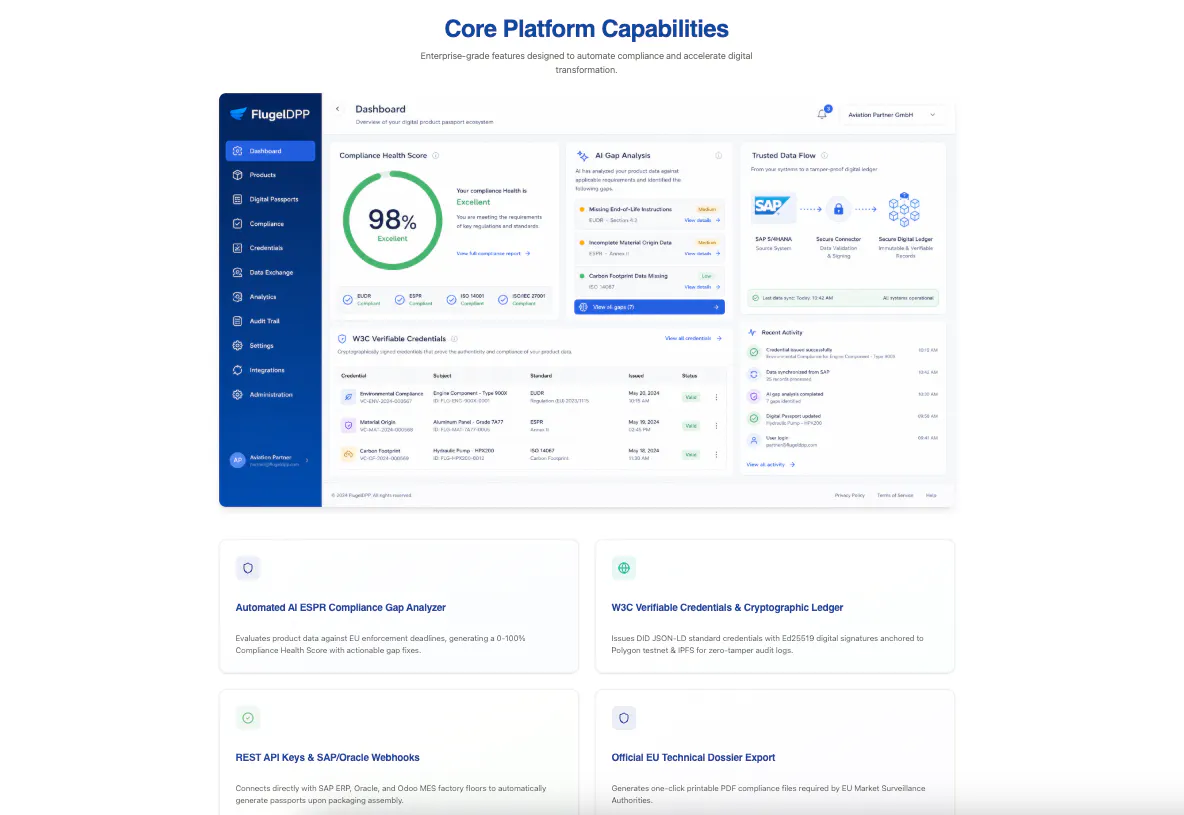The height and width of the screenshot is (815, 1184).
Task: Click the Secure Digital Ledger cubes icon
Action: (904, 209)
